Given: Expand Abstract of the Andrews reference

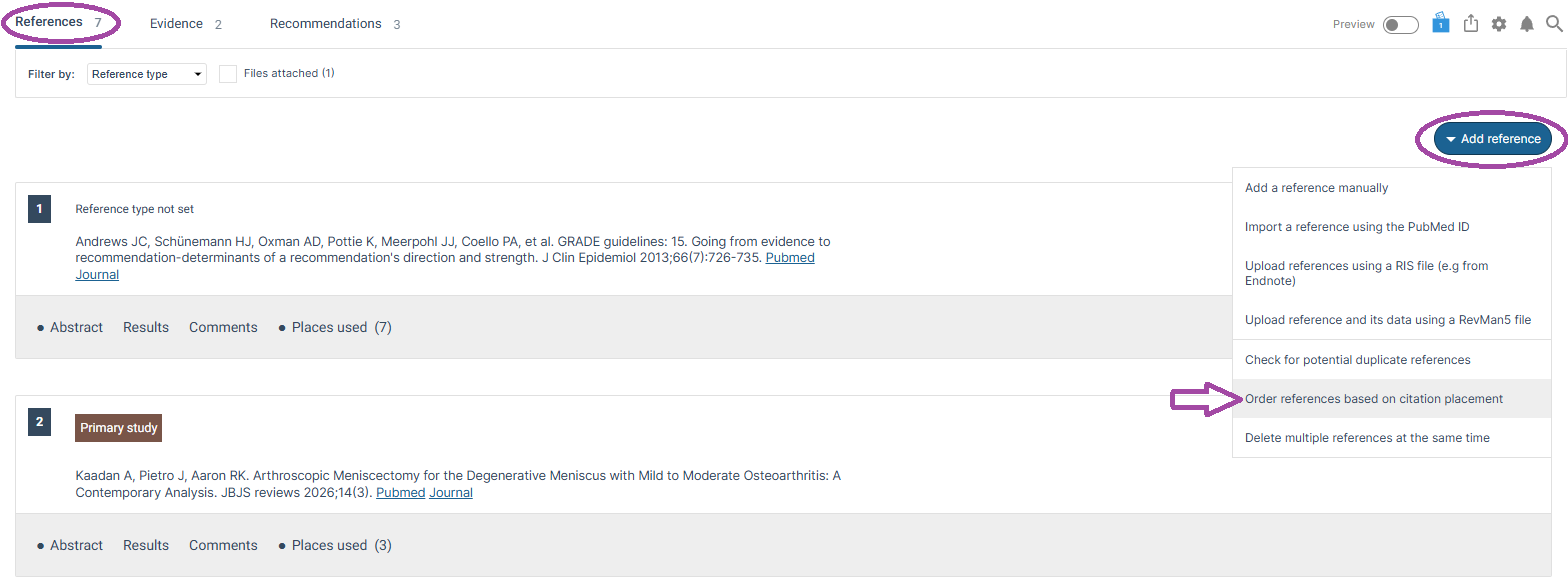Looking at the screenshot, I should pyautogui.click(x=76, y=327).
